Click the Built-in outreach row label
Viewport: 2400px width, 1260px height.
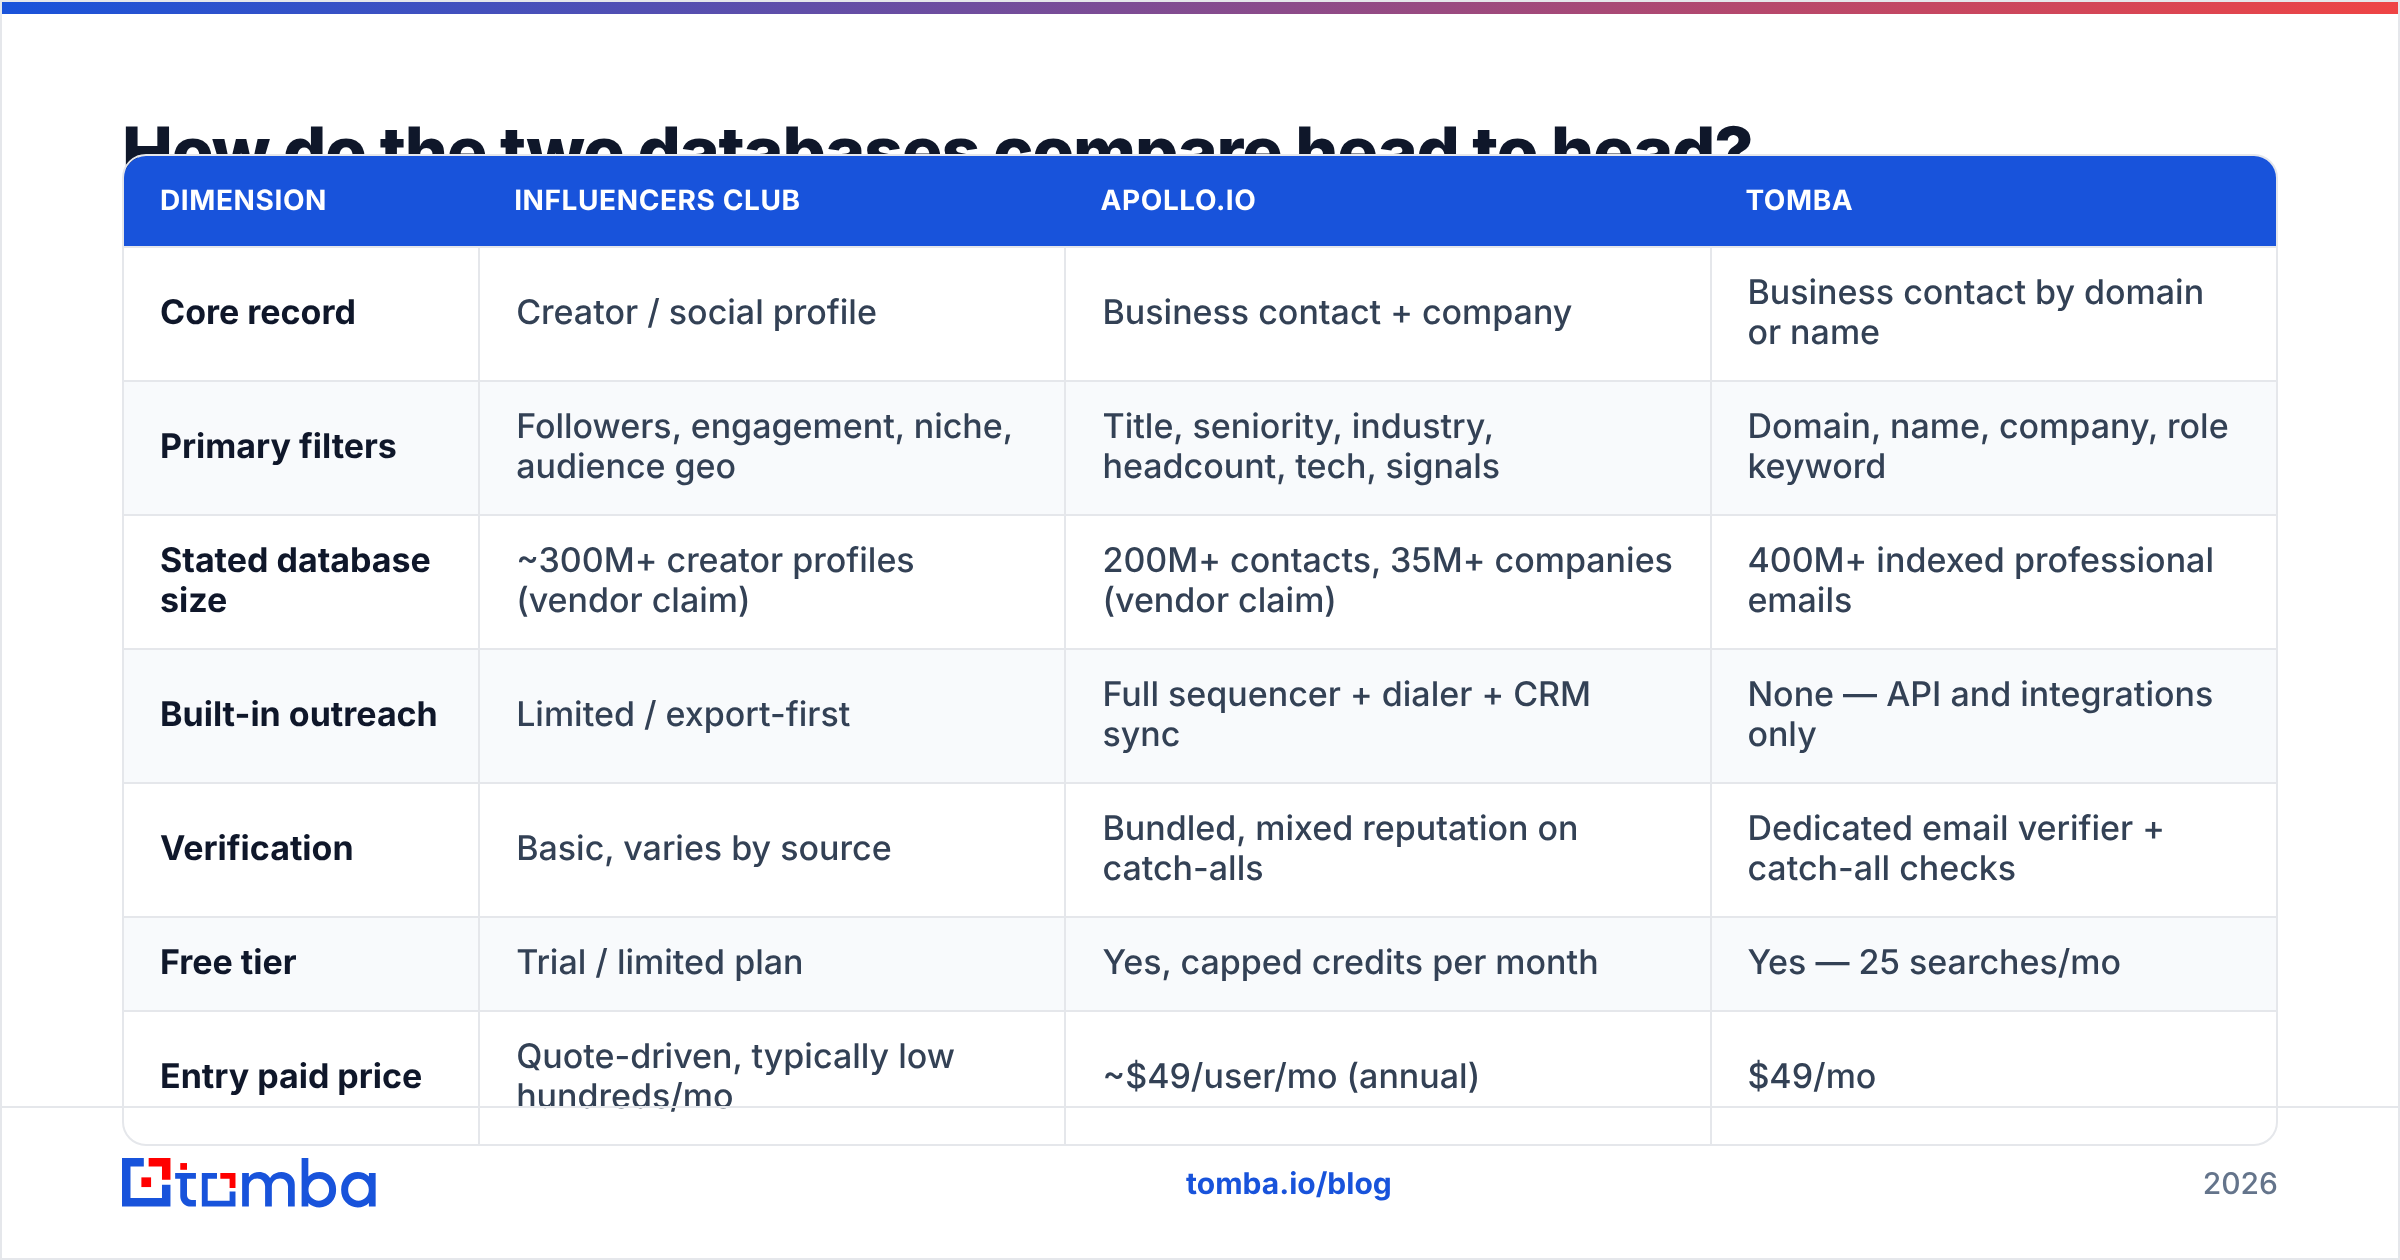(x=298, y=714)
